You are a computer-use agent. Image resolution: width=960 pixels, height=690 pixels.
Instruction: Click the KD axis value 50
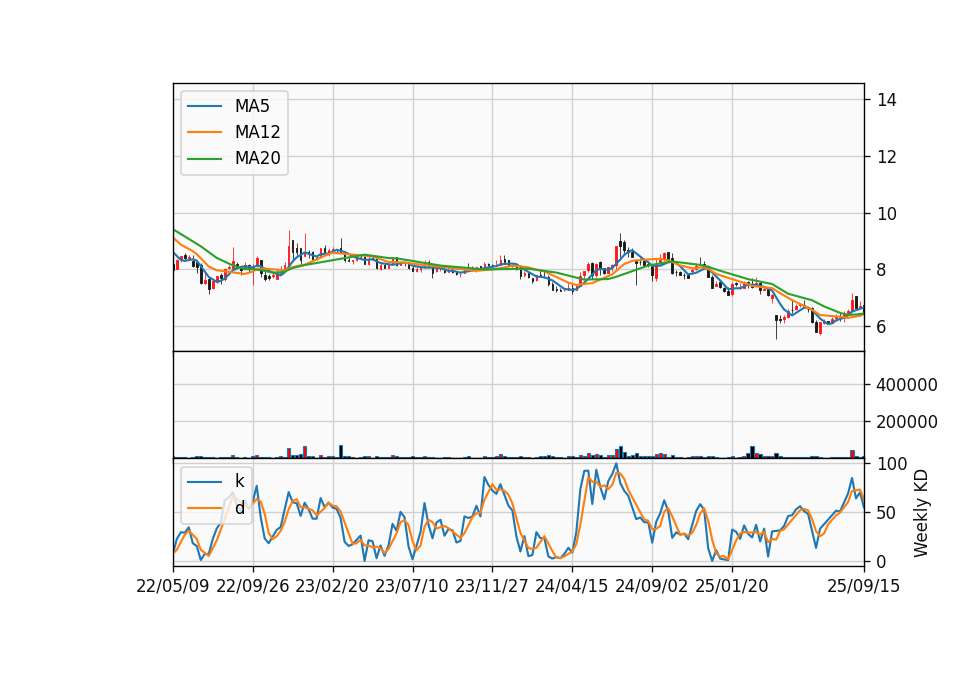pos(887,512)
